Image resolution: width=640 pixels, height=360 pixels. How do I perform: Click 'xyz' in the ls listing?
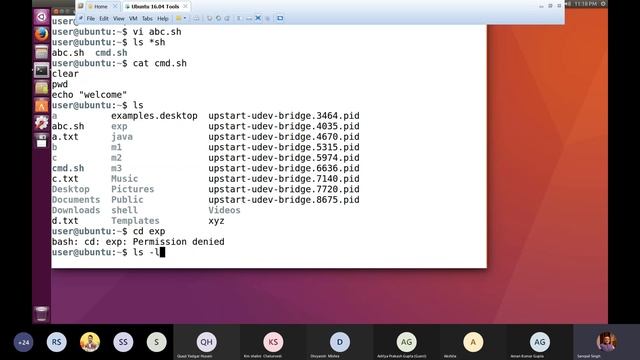(216, 221)
